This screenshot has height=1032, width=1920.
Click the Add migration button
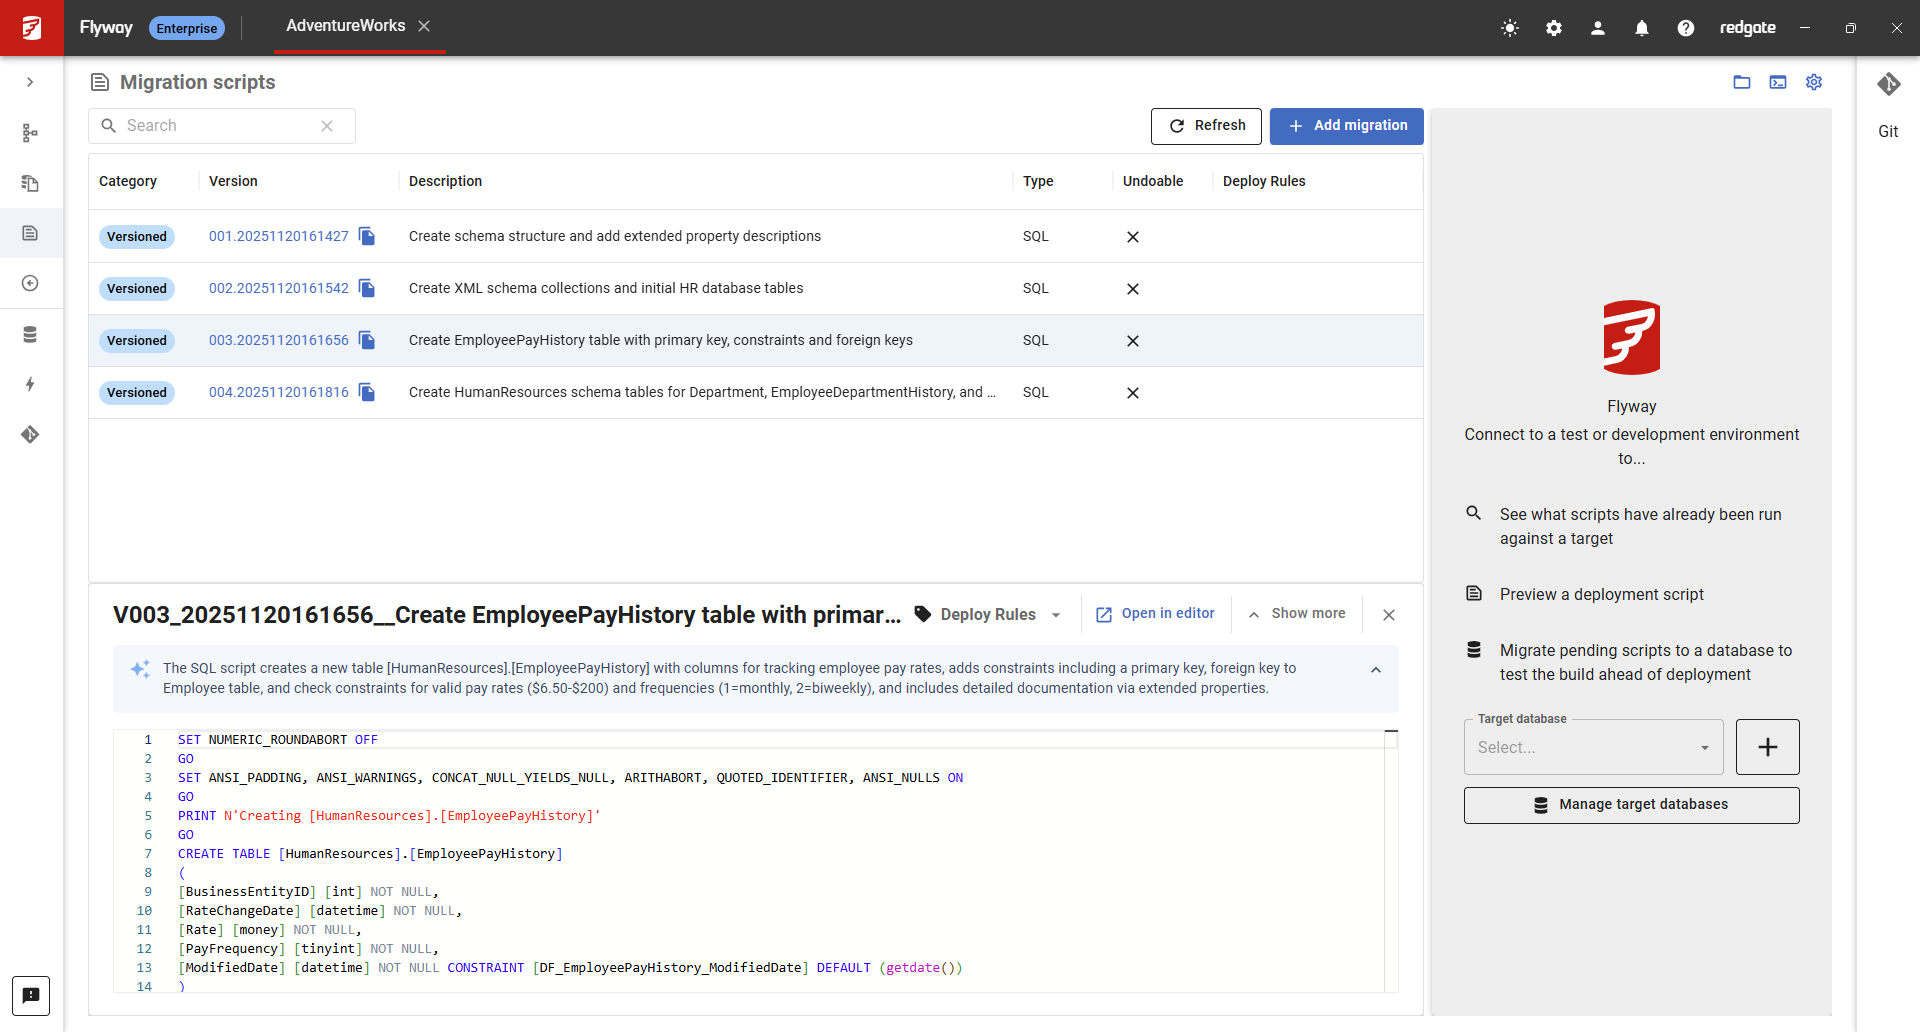(x=1346, y=126)
